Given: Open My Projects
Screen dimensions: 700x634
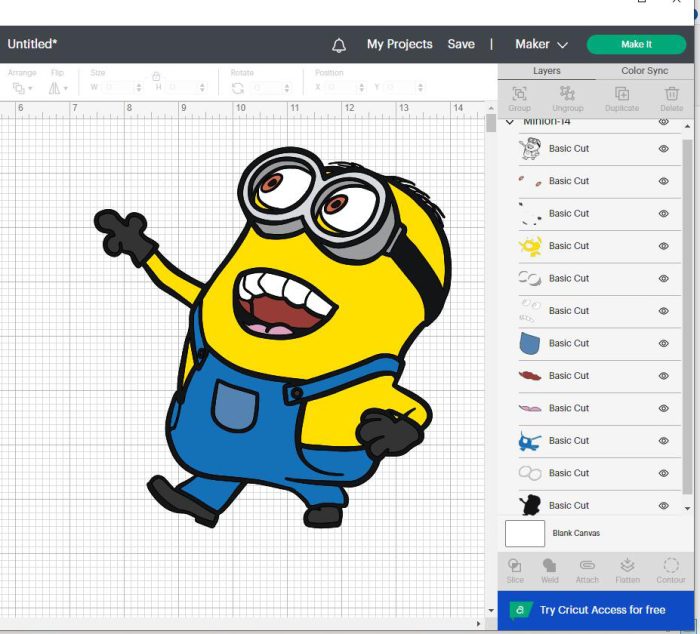Looking at the screenshot, I should tap(400, 44).
